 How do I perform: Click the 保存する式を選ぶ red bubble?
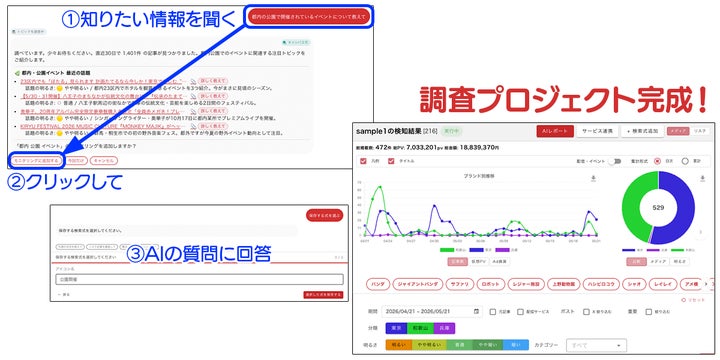[324, 215]
